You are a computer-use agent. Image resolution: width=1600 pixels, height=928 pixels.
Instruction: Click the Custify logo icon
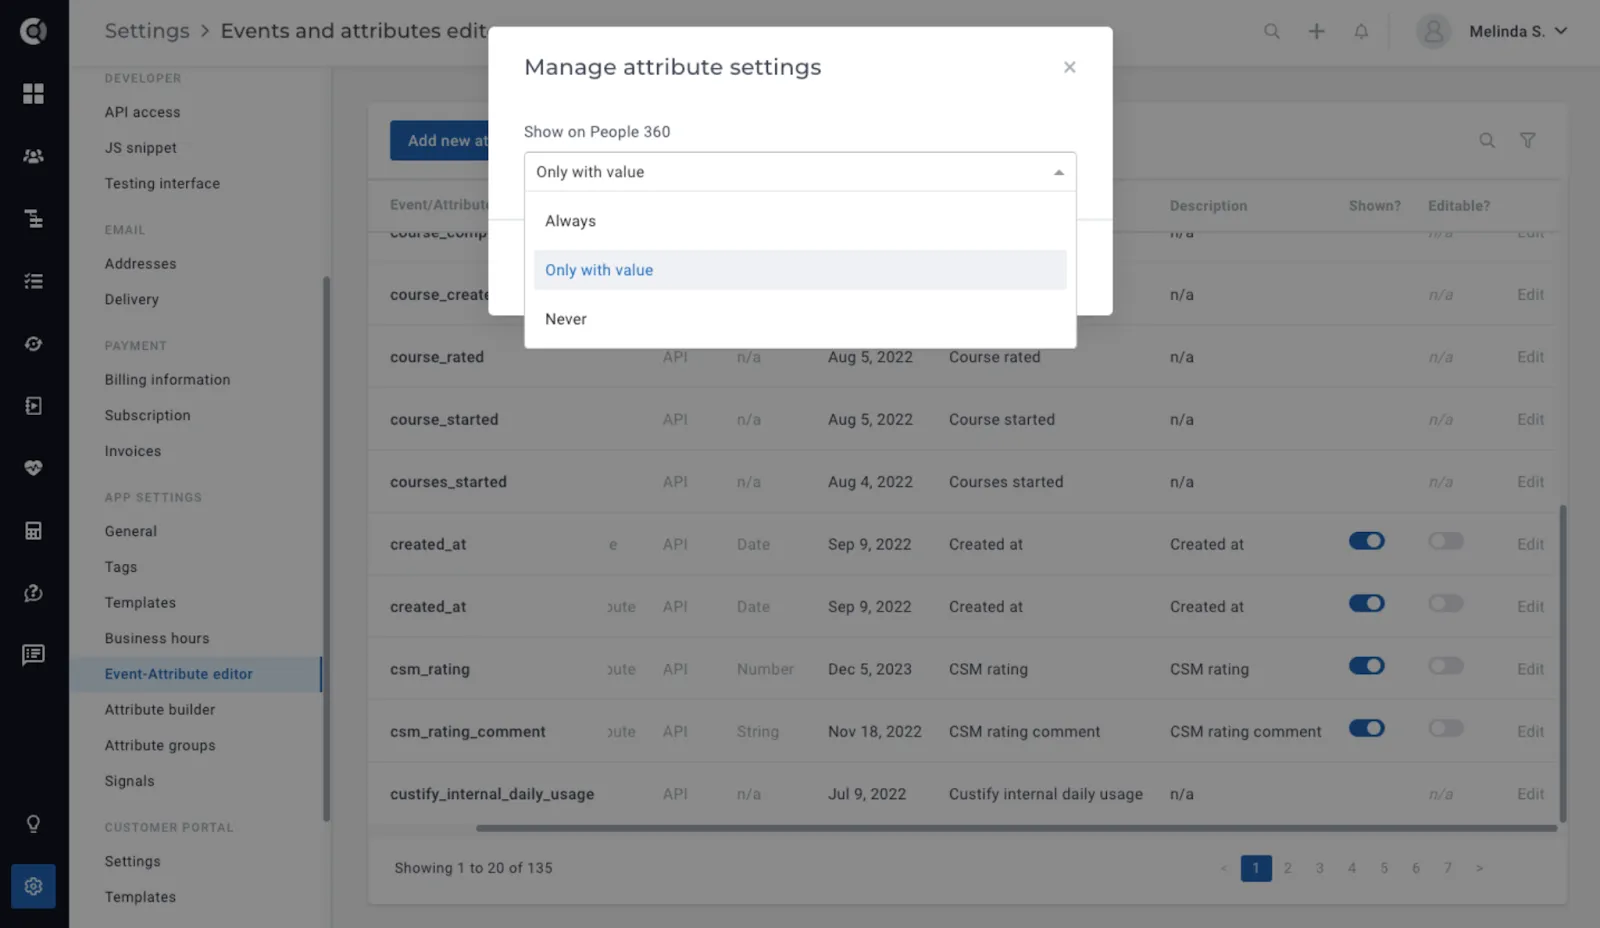(x=33, y=31)
